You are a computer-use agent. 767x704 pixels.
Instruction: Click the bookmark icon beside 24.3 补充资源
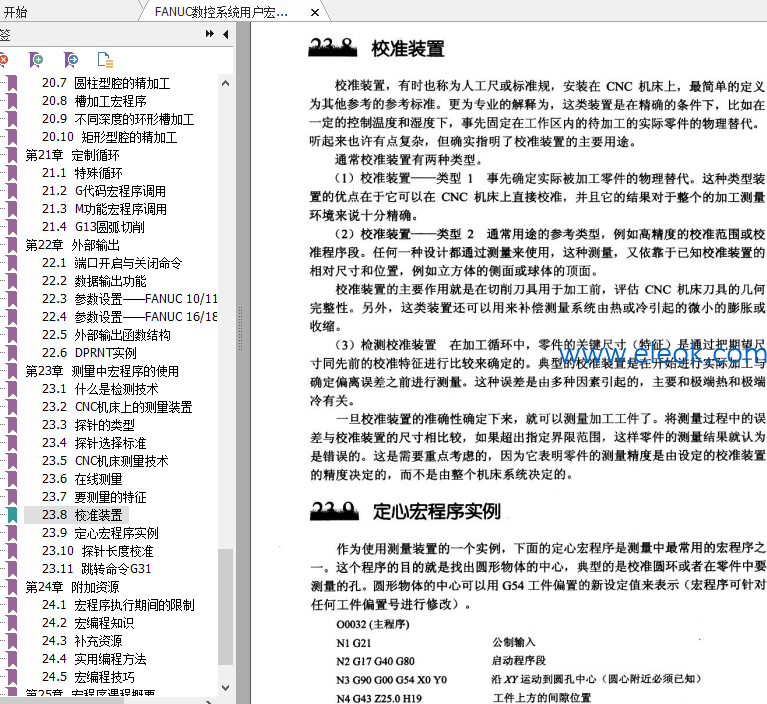[x=12, y=641]
